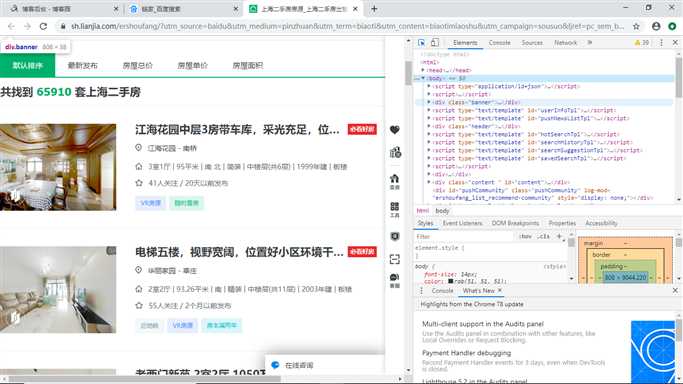Show more DevTools tabs chevron

pyautogui.click(x=590, y=43)
